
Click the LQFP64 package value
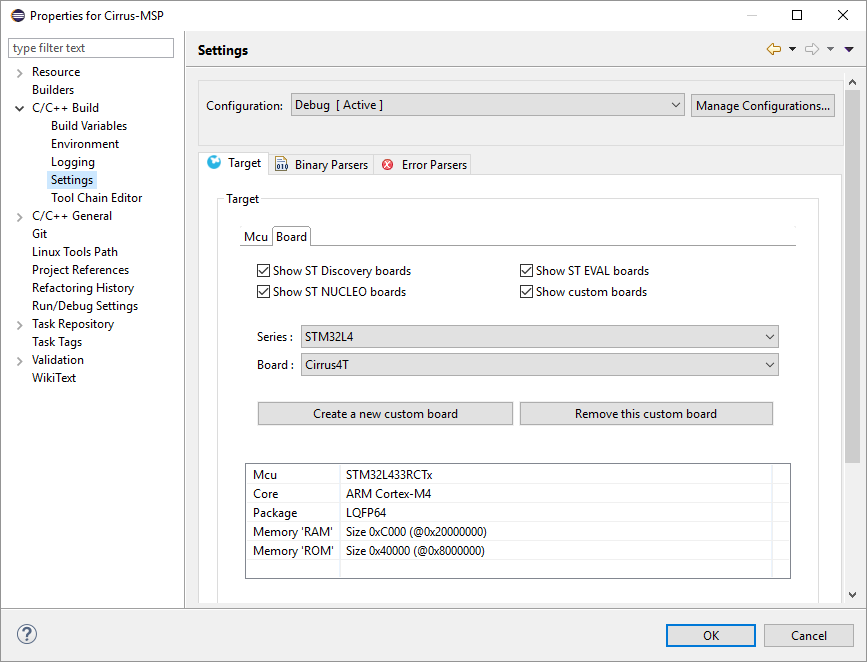tap(366, 513)
